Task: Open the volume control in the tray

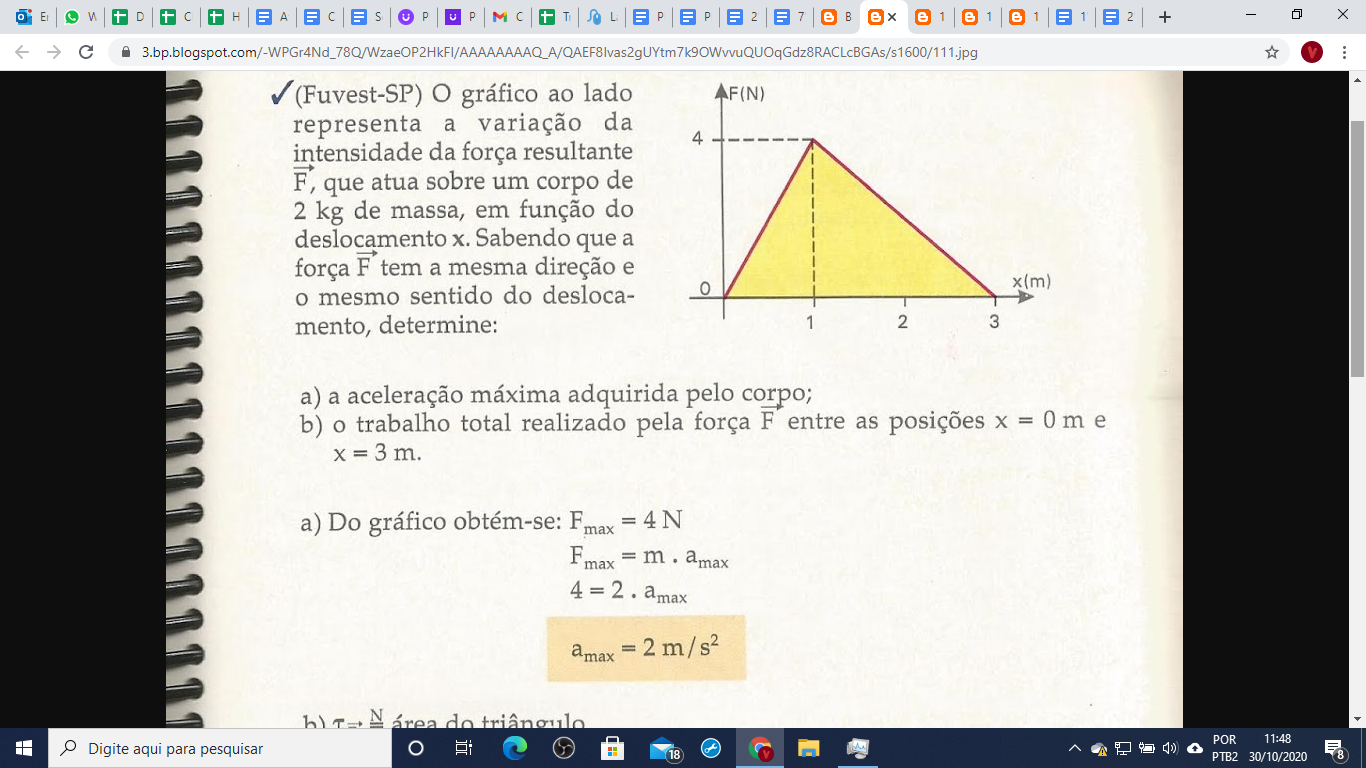Action: click(x=1170, y=748)
